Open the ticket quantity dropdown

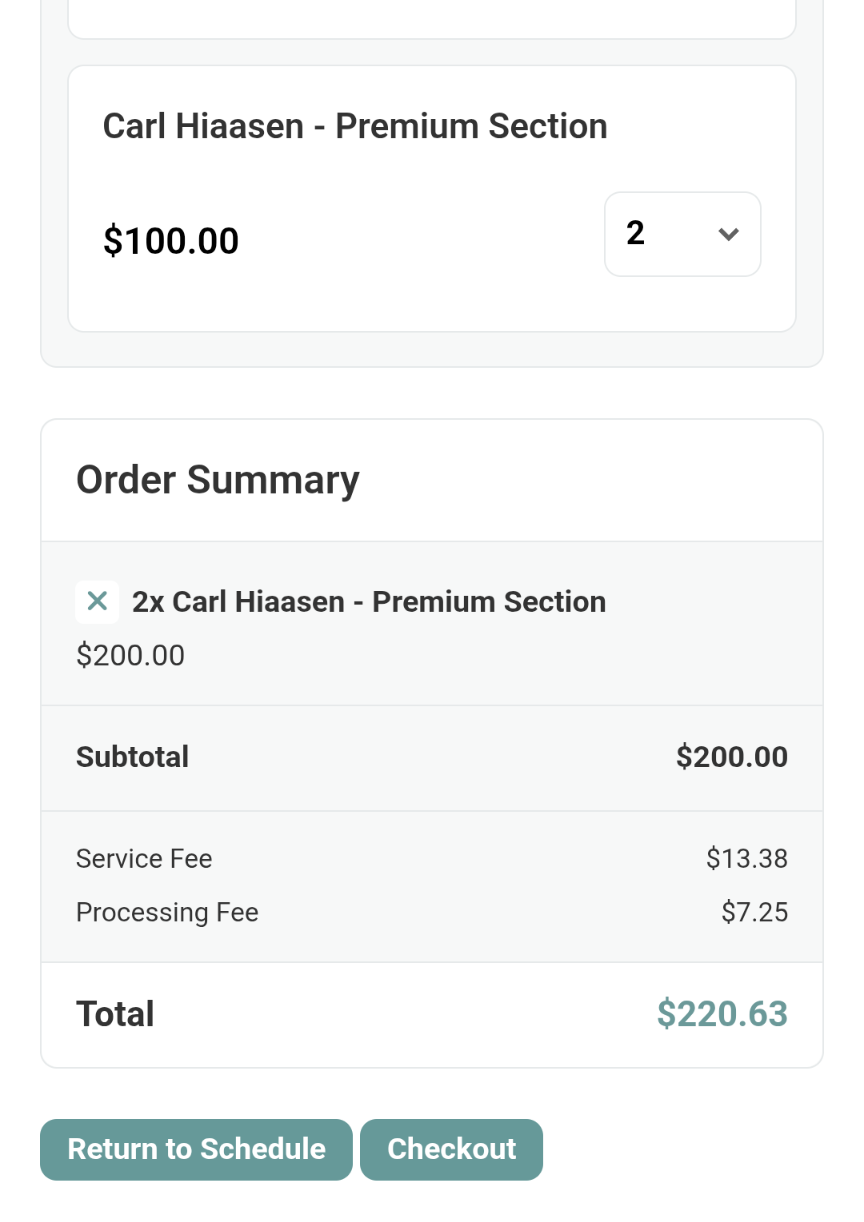click(682, 234)
